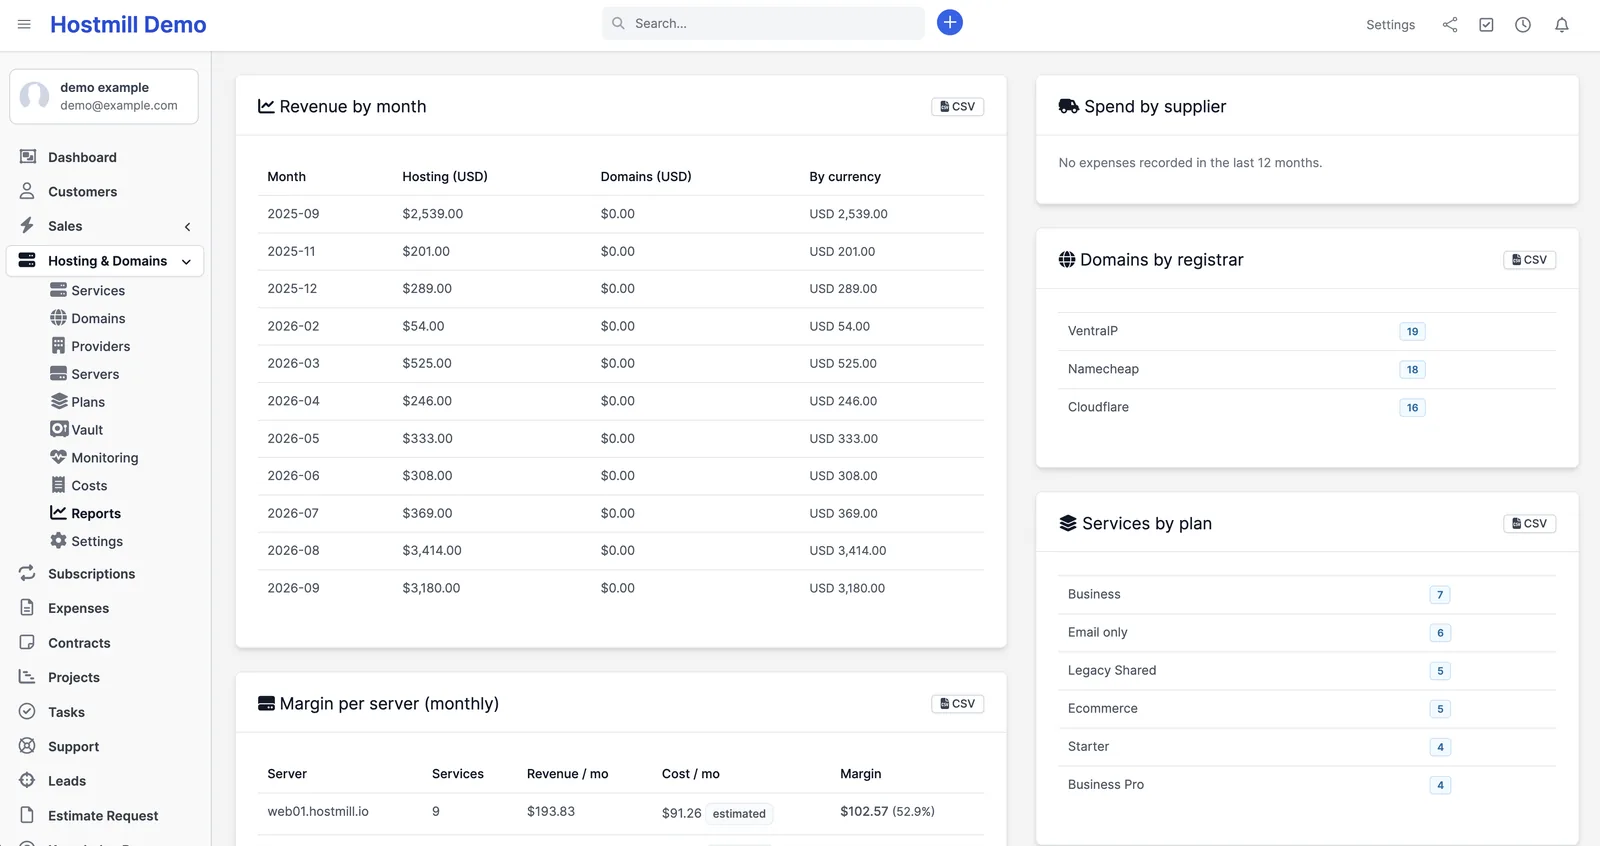The image size is (1600, 846).
Task: Go to Expenses in sidebar
Action: [x=78, y=608]
